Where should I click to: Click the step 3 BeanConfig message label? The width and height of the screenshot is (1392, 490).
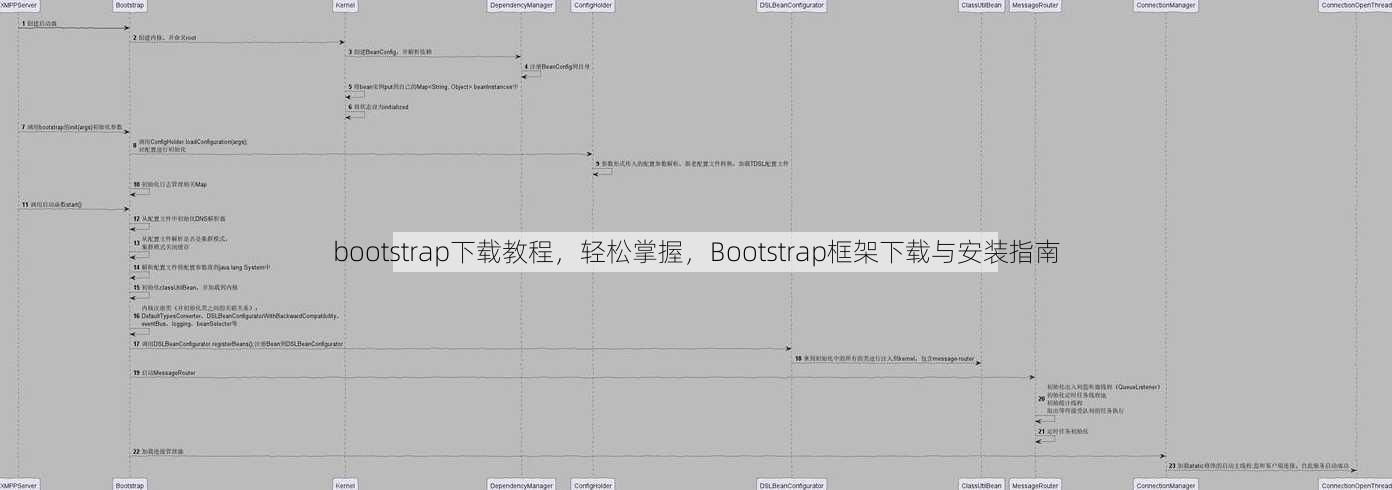(x=391, y=51)
